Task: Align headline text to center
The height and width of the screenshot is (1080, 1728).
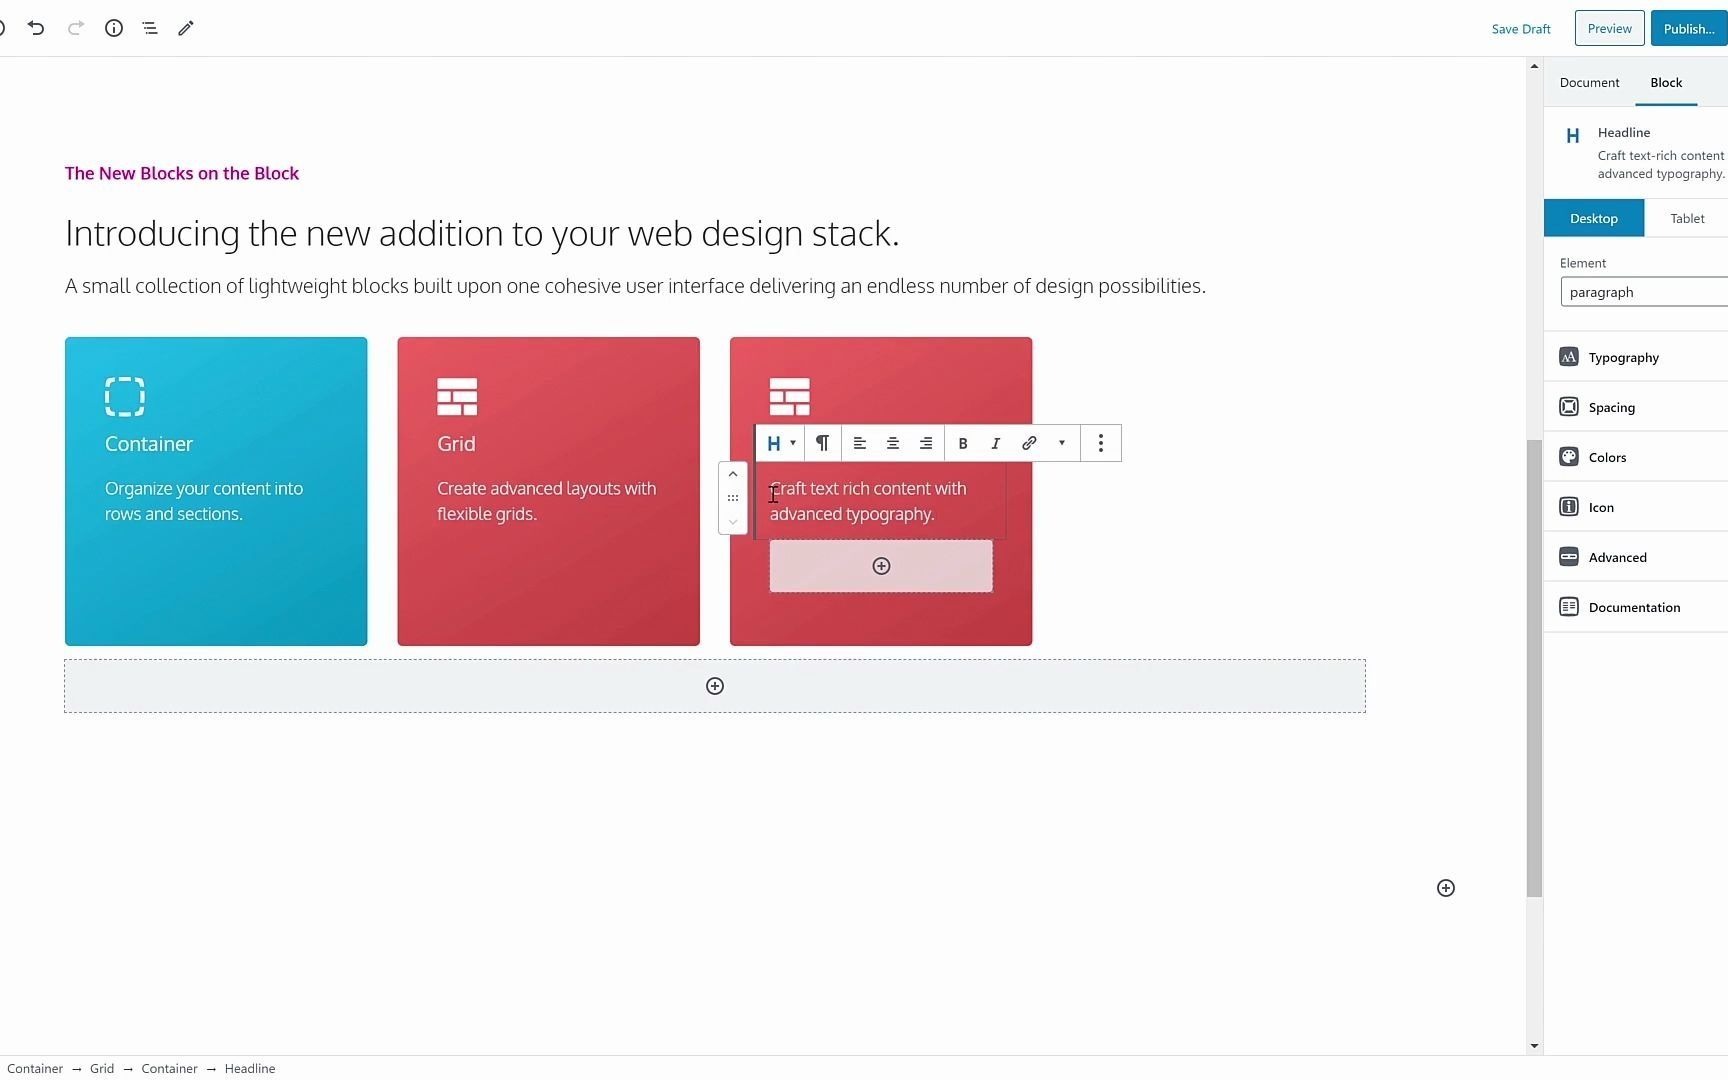Action: 893,443
